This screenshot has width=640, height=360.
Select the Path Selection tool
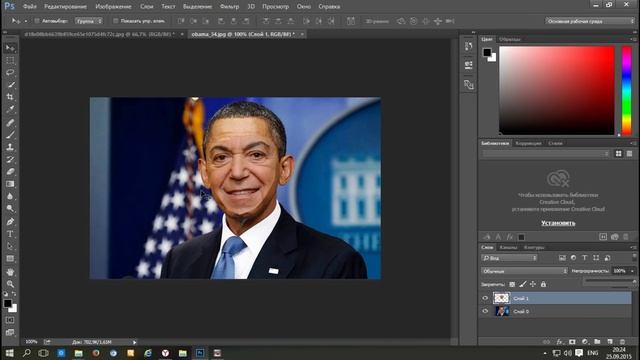(10, 247)
